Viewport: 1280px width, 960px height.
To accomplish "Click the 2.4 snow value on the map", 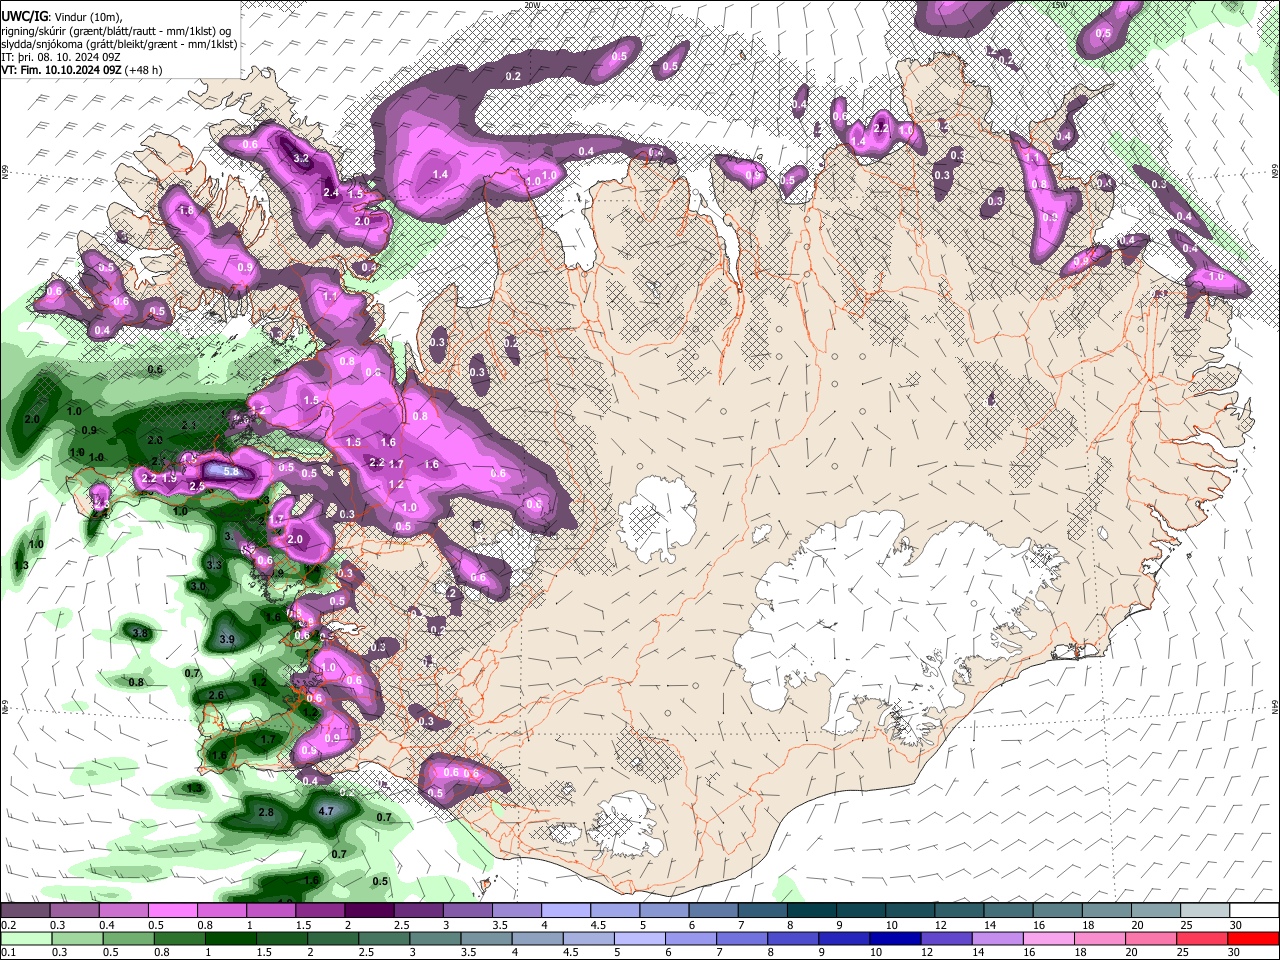I will pos(331,192).
